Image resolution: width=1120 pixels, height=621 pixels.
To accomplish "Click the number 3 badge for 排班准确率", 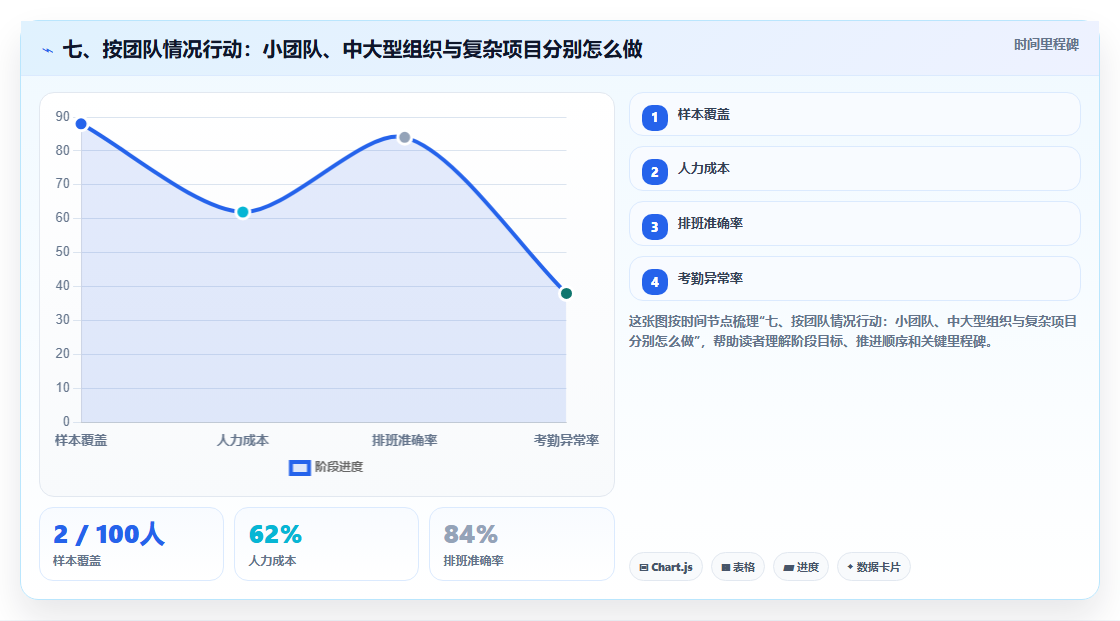I will point(654,227).
